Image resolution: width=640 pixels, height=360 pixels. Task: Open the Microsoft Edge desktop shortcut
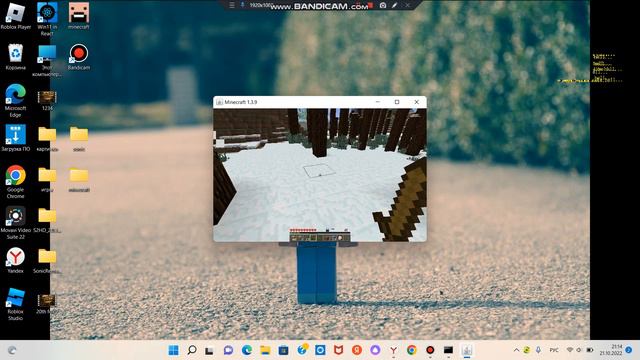pos(16,100)
